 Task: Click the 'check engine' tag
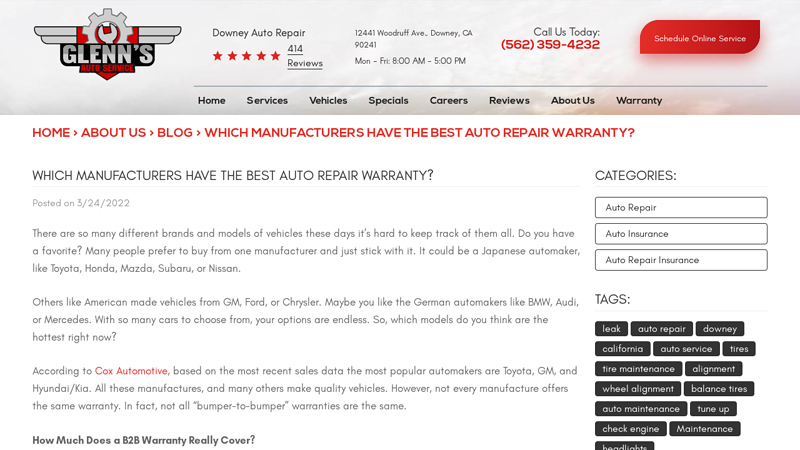click(631, 429)
